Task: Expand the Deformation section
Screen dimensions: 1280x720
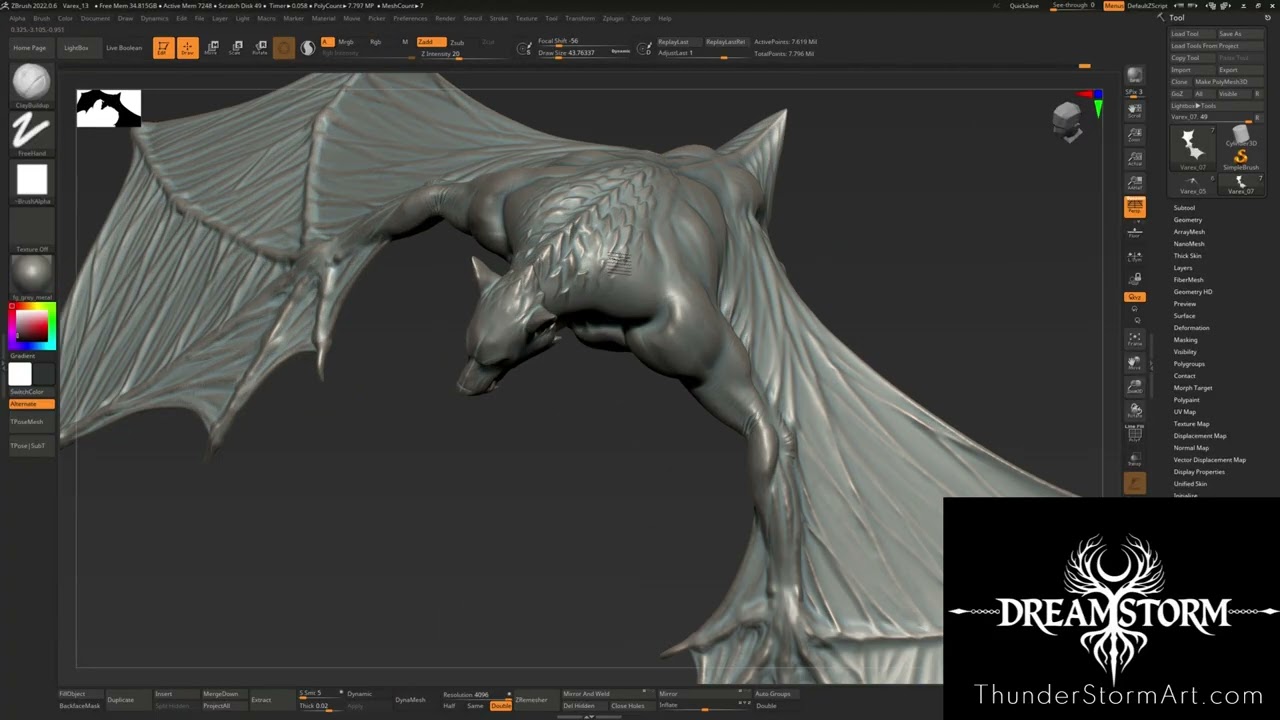Action: point(1191,328)
